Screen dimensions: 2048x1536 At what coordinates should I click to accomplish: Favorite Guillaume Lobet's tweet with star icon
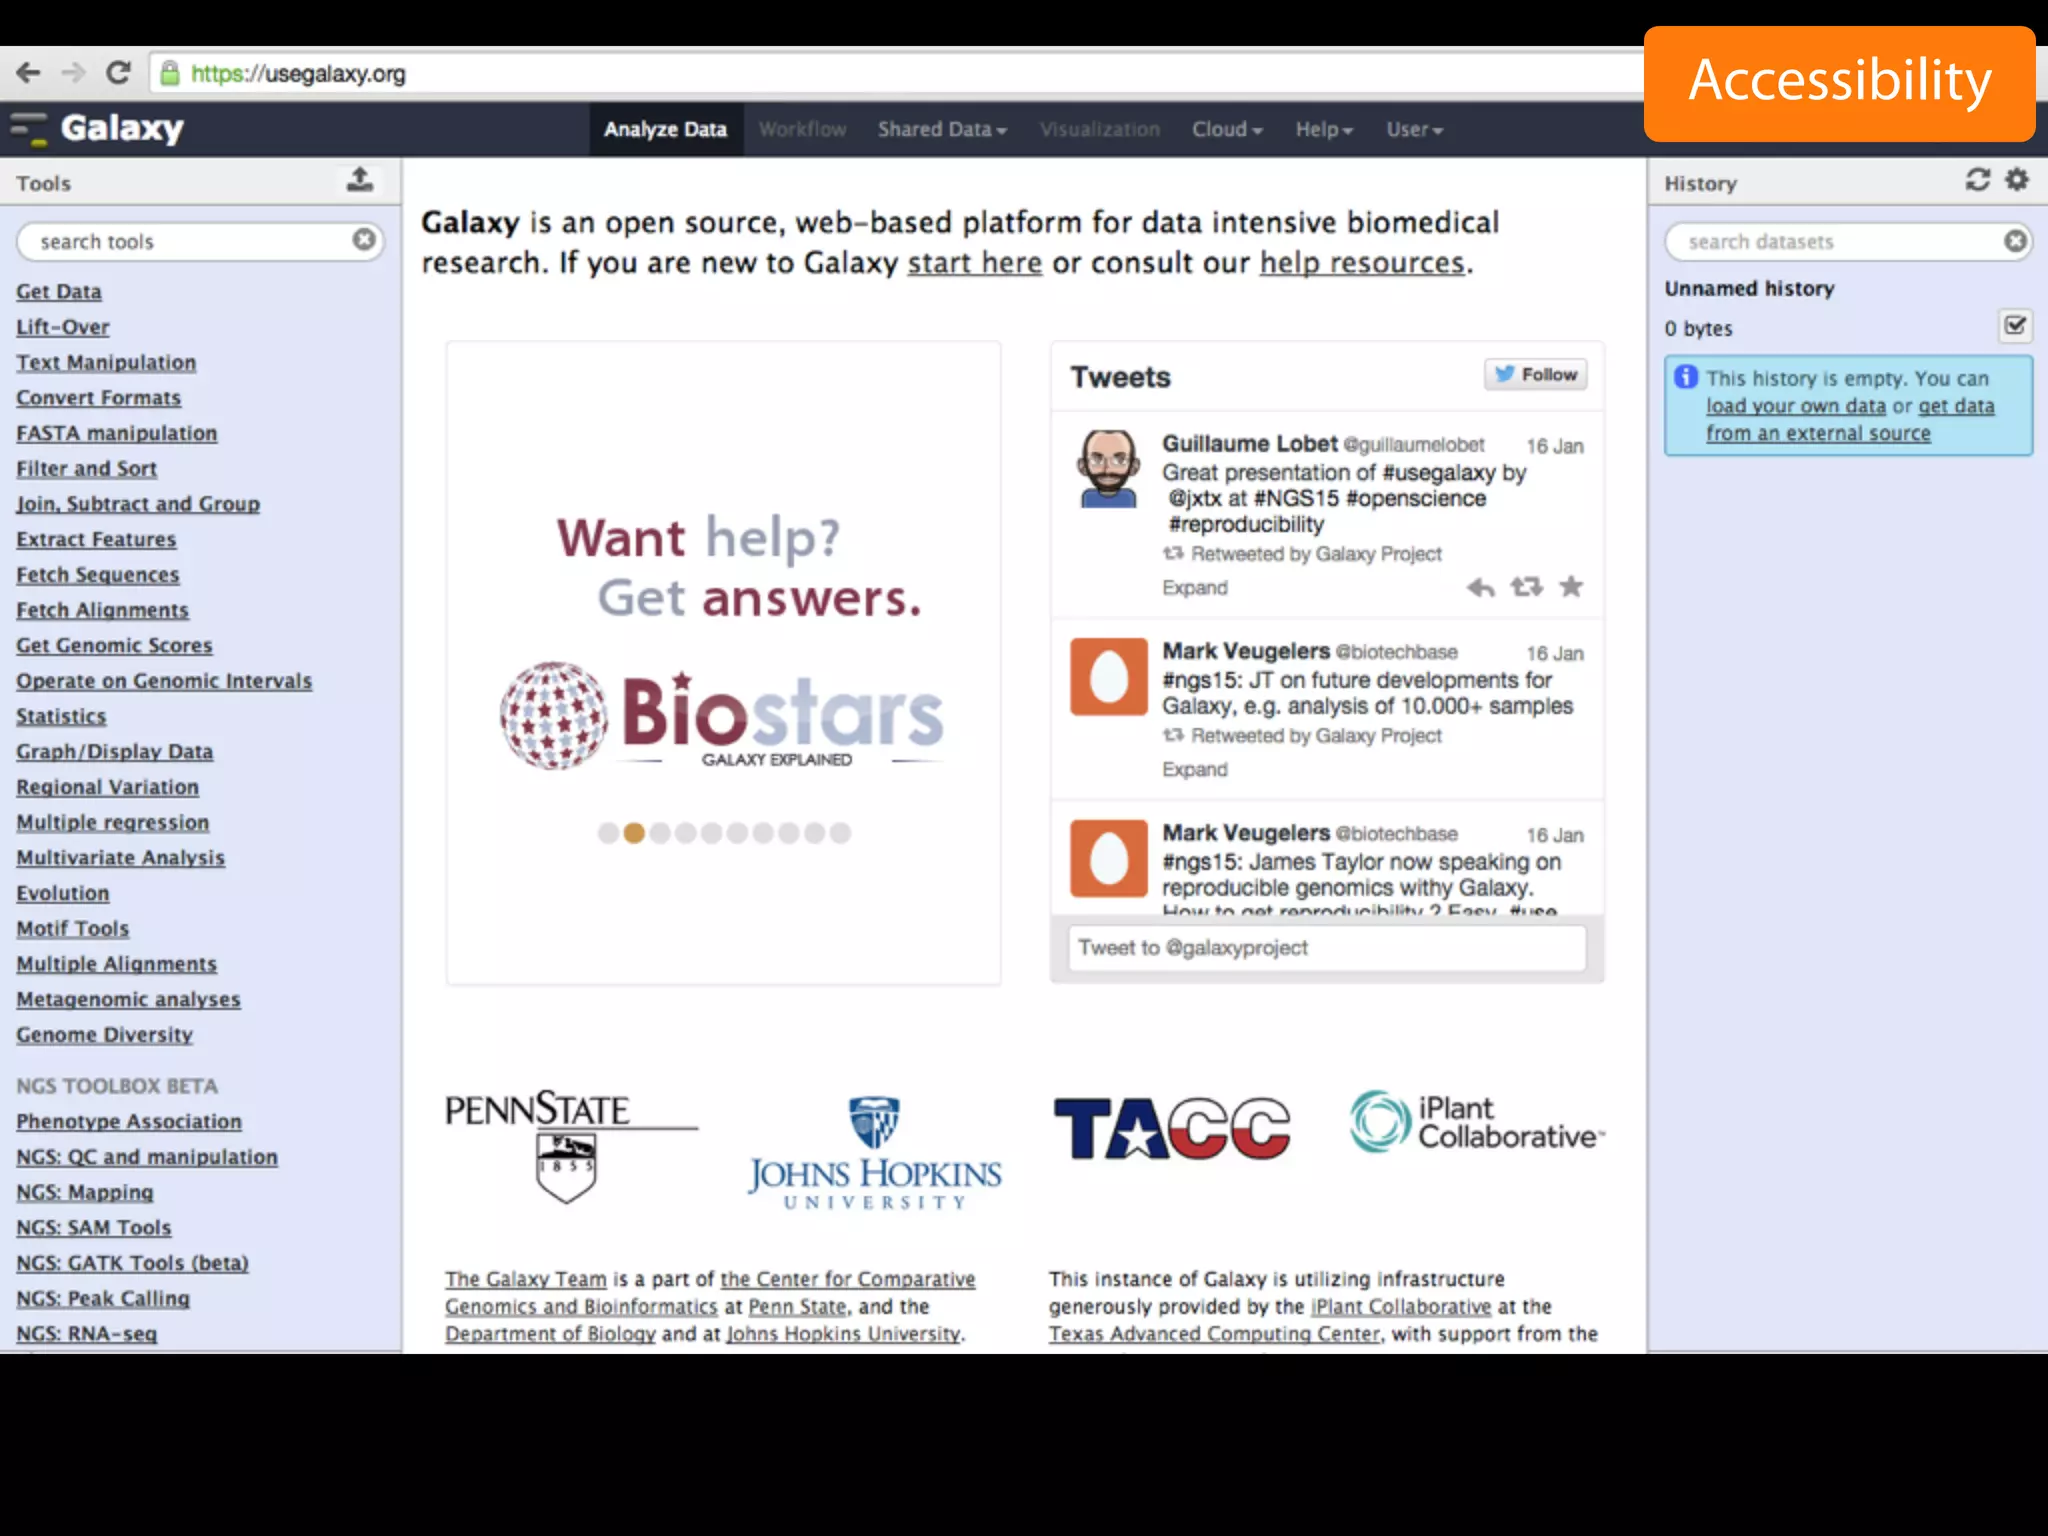tap(1571, 587)
